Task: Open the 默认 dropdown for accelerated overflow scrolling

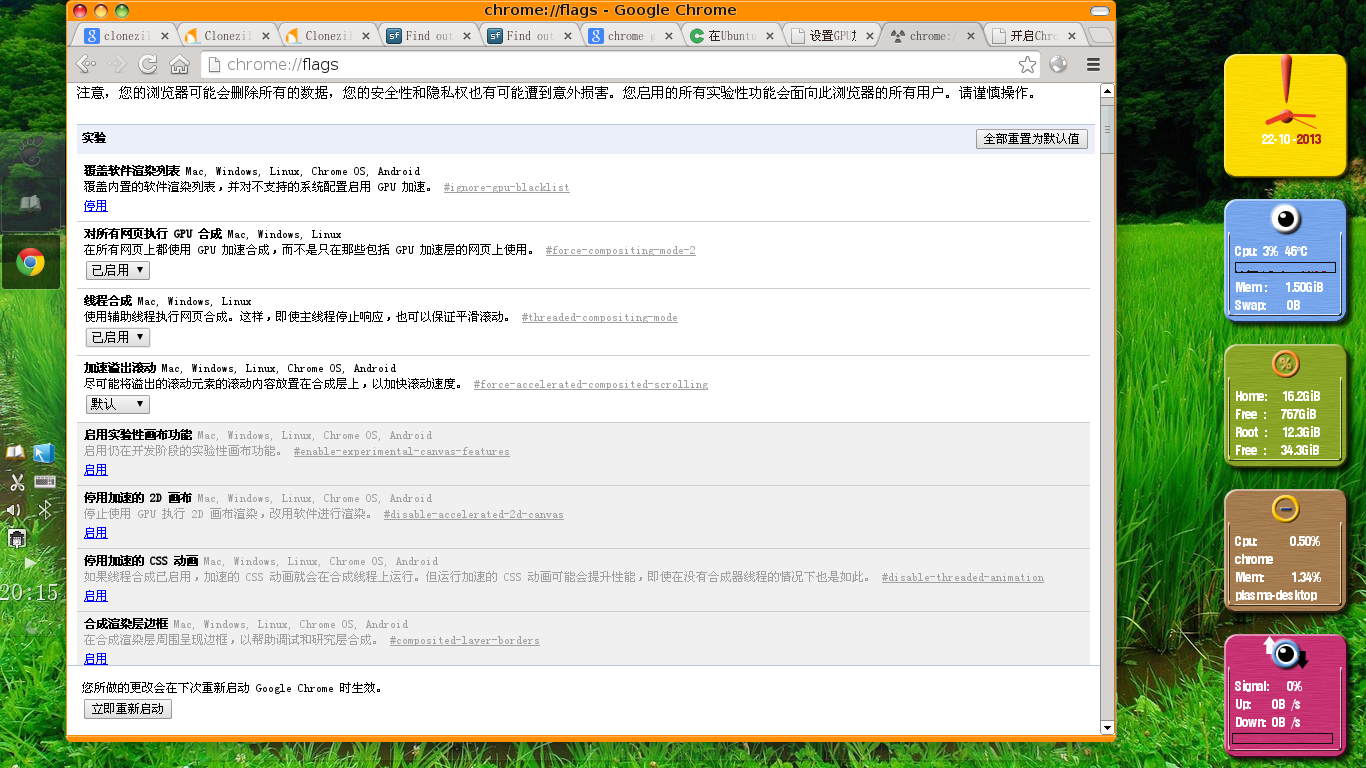Action: coord(118,404)
